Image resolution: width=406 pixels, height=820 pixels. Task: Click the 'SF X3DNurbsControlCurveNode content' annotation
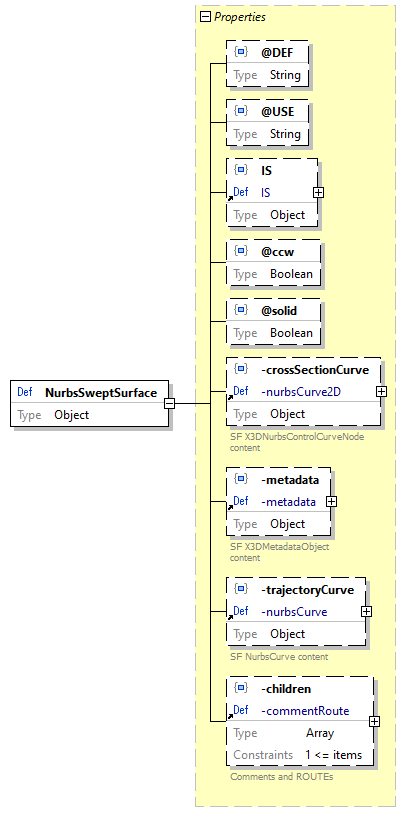(297, 442)
